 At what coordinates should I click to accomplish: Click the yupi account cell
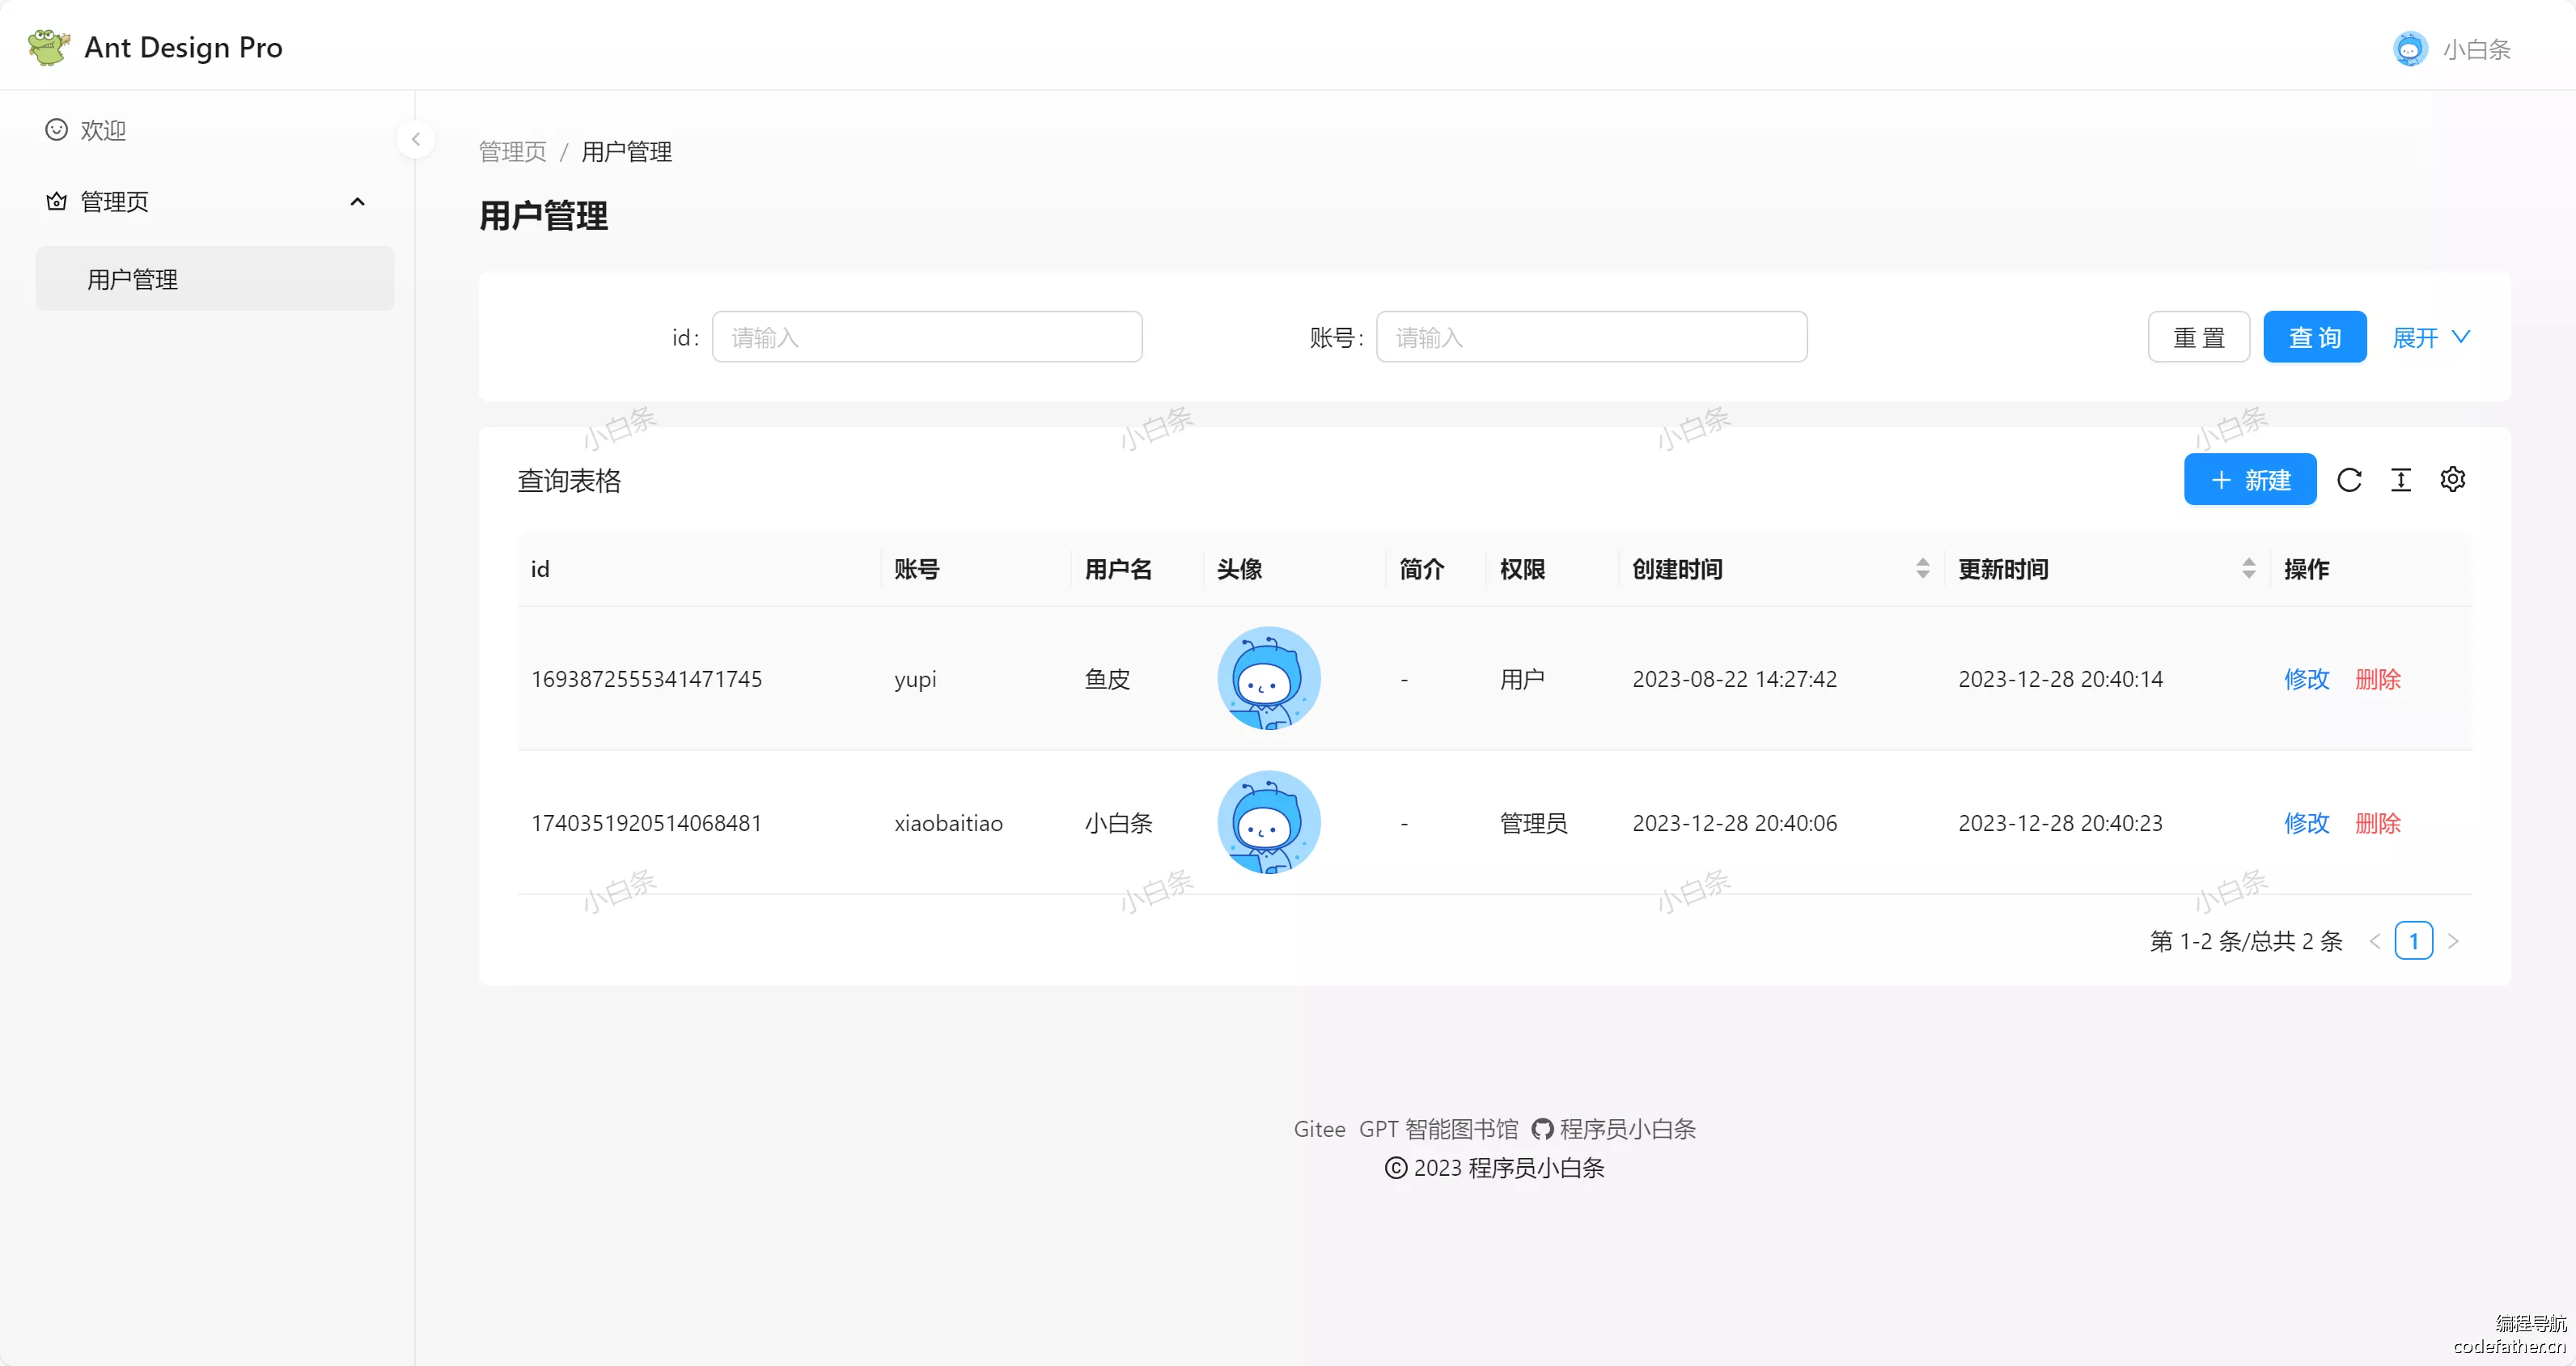point(915,679)
